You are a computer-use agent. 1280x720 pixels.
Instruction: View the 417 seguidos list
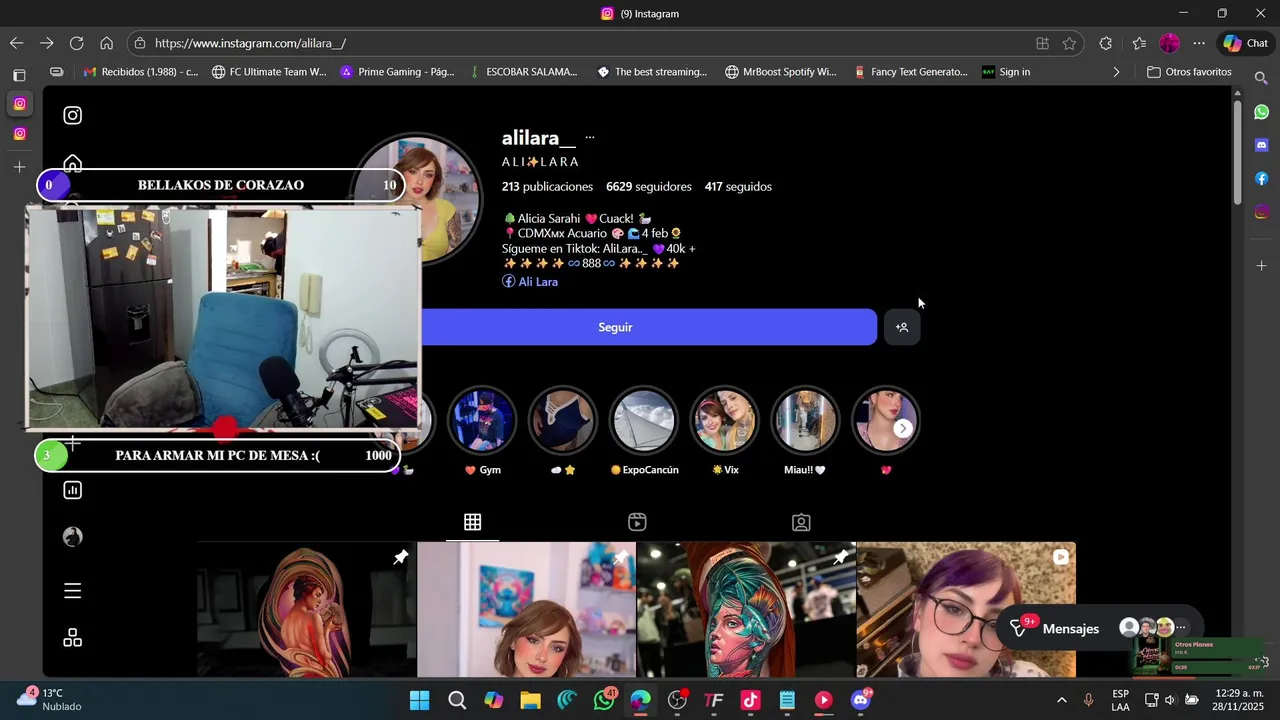point(738,187)
